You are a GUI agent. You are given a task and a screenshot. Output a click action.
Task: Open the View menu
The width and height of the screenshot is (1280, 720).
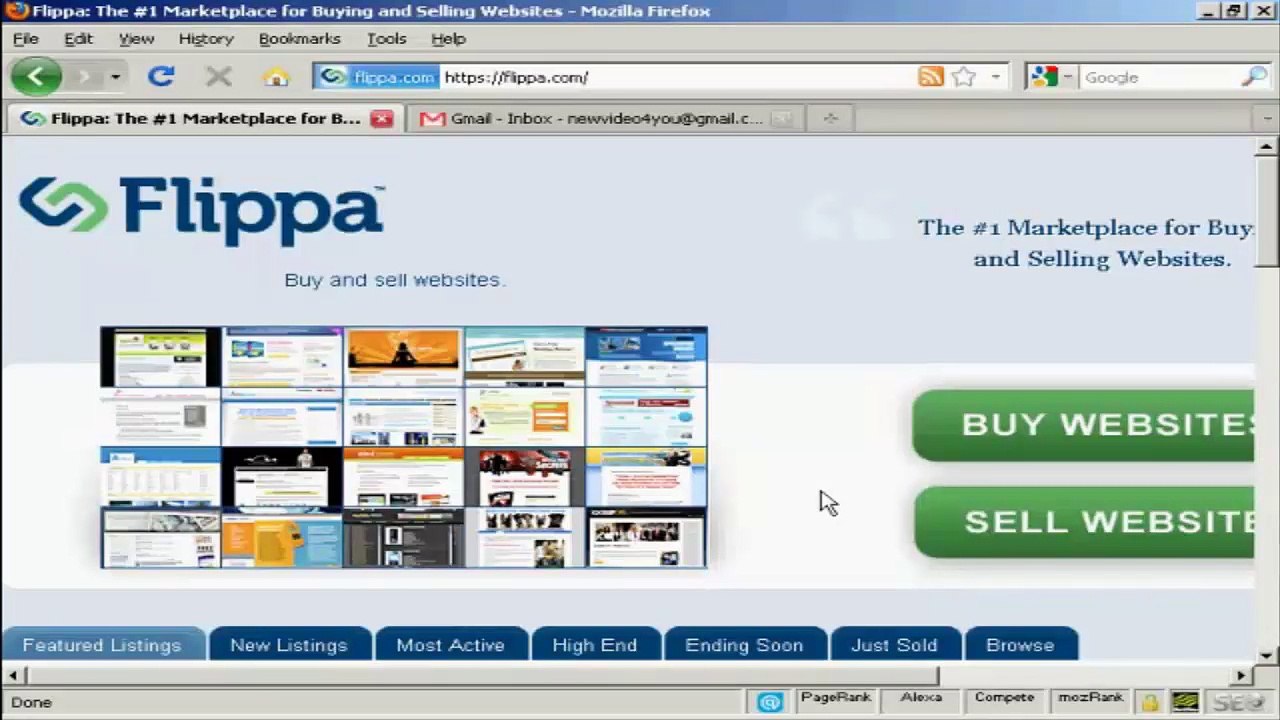[136, 38]
